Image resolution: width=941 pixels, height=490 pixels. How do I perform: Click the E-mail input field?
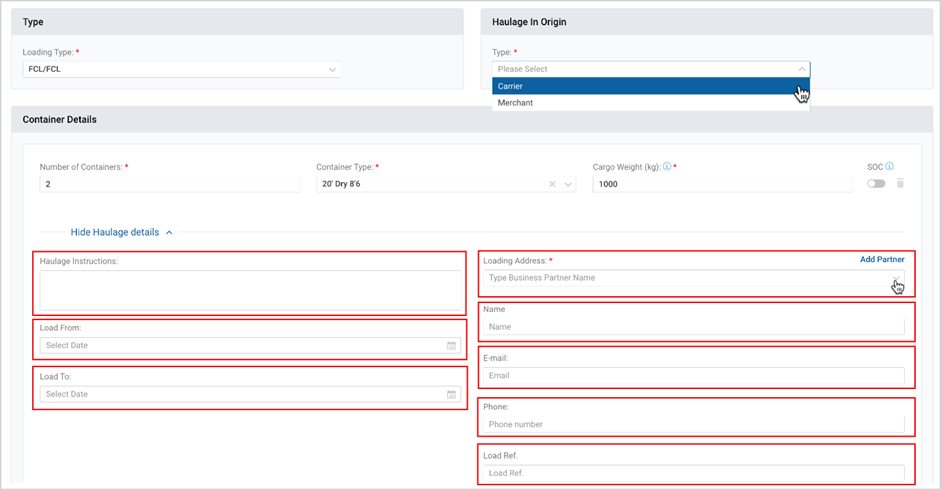click(694, 375)
